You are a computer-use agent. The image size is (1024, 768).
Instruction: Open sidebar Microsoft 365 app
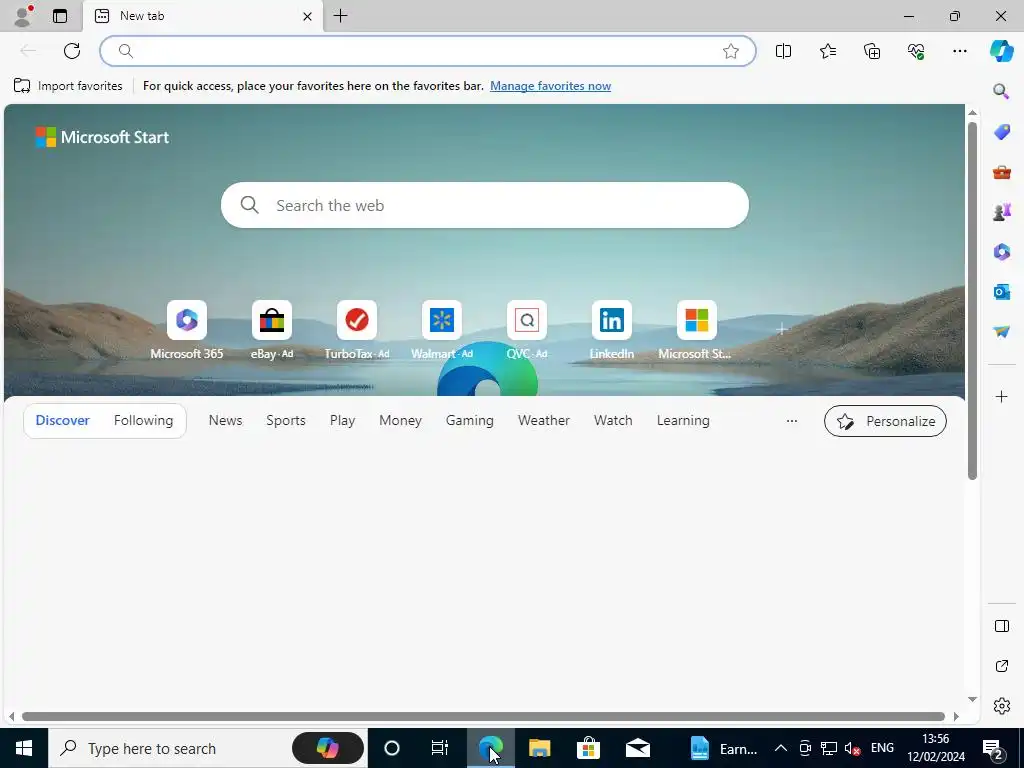click(1002, 252)
